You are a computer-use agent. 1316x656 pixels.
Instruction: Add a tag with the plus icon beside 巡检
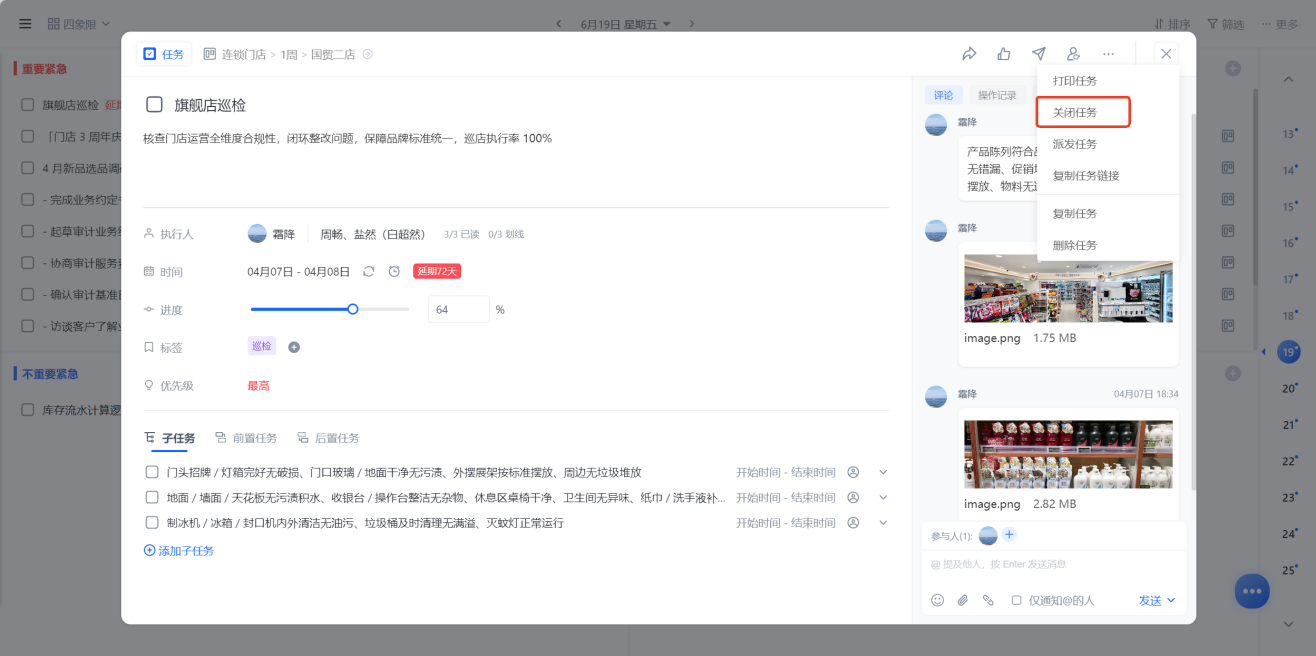294,347
